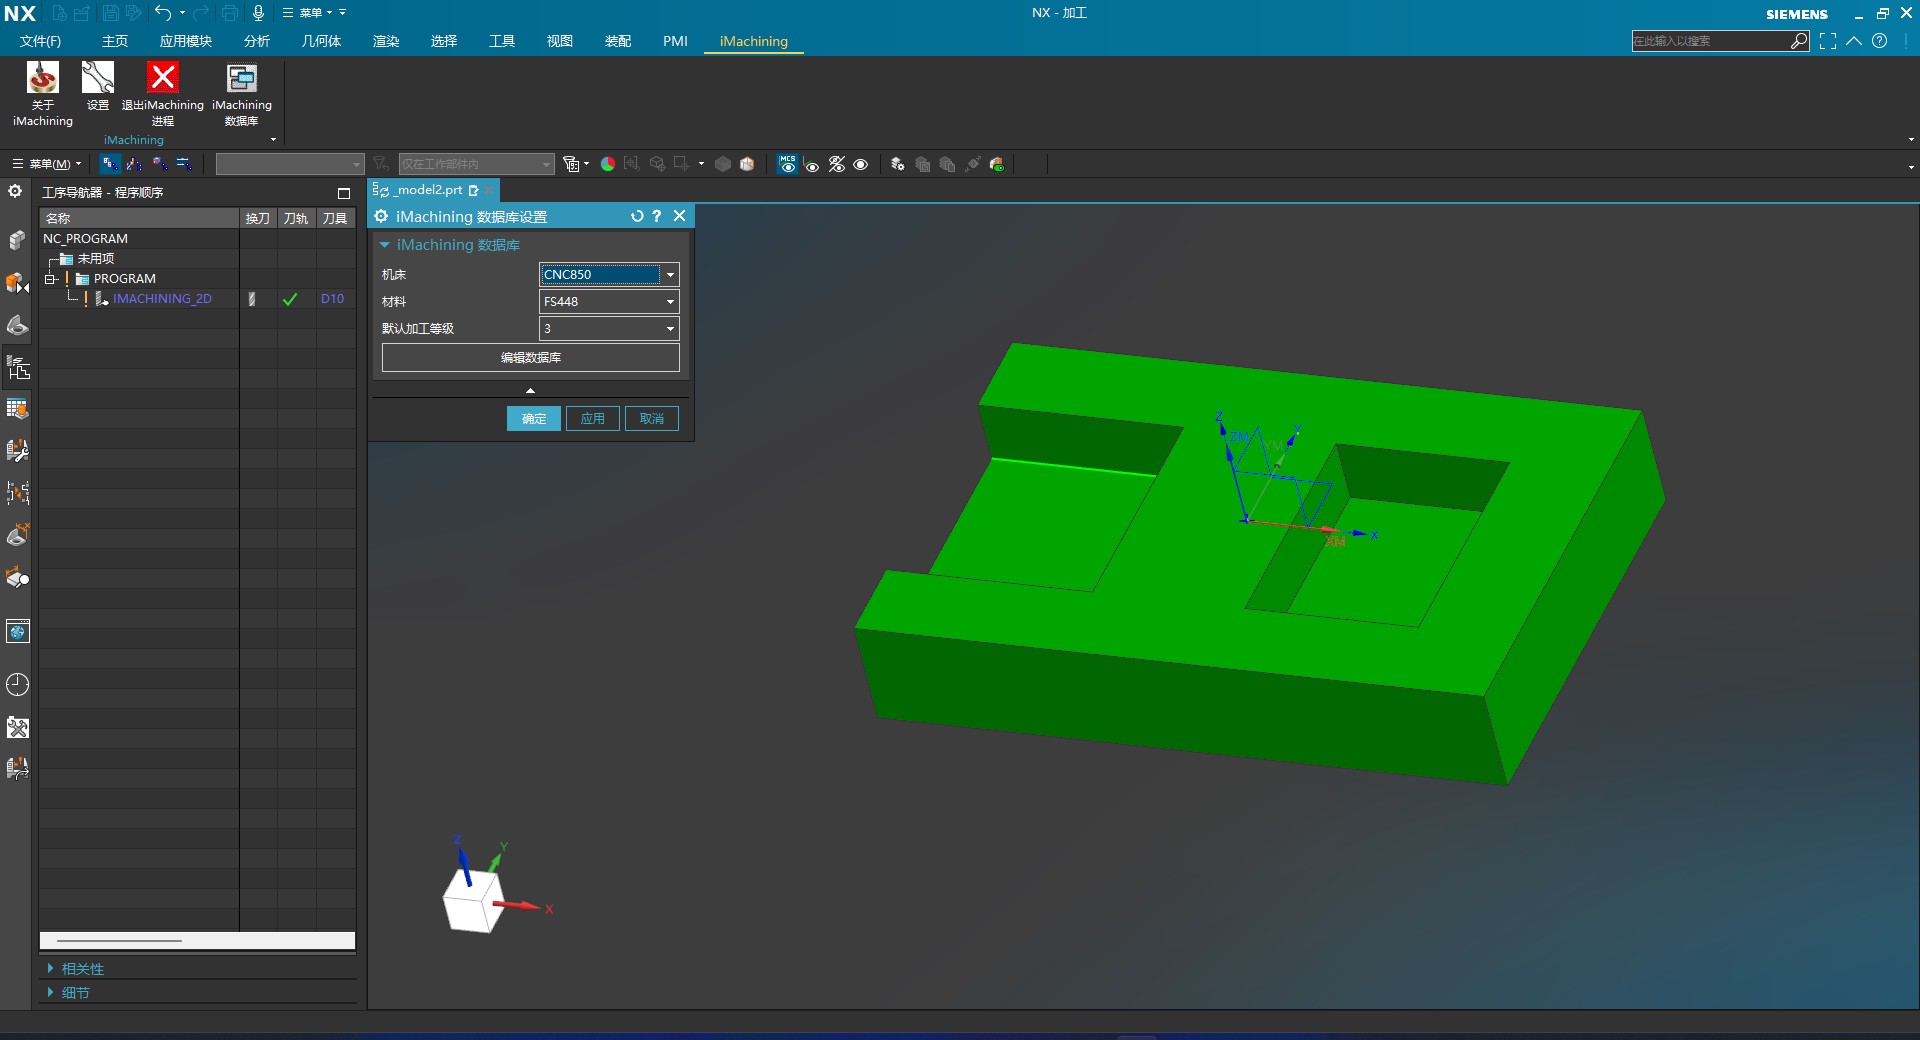Select the IMACHINING_2D operation

tap(162, 298)
